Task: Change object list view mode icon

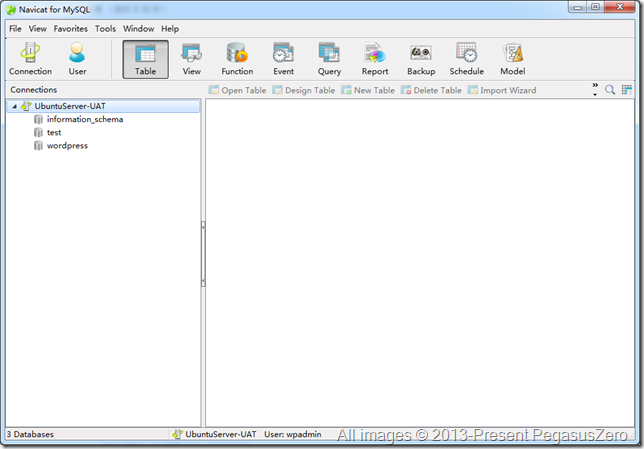Action: pyautogui.click(x=626, y=90)
